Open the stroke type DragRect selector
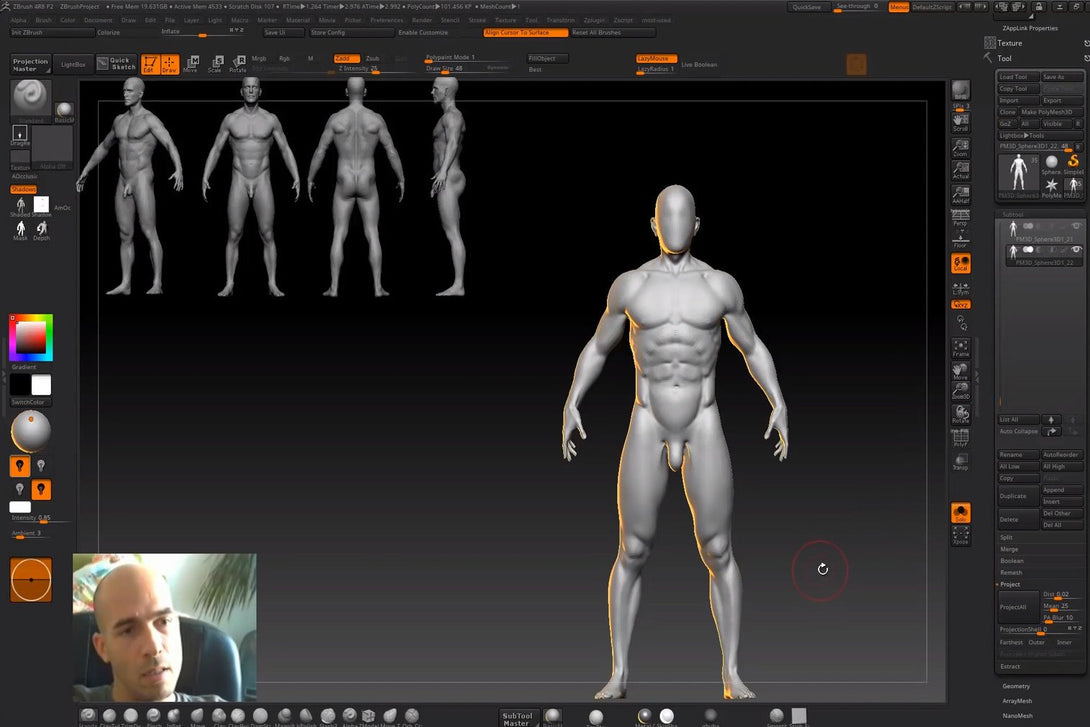 20,135
